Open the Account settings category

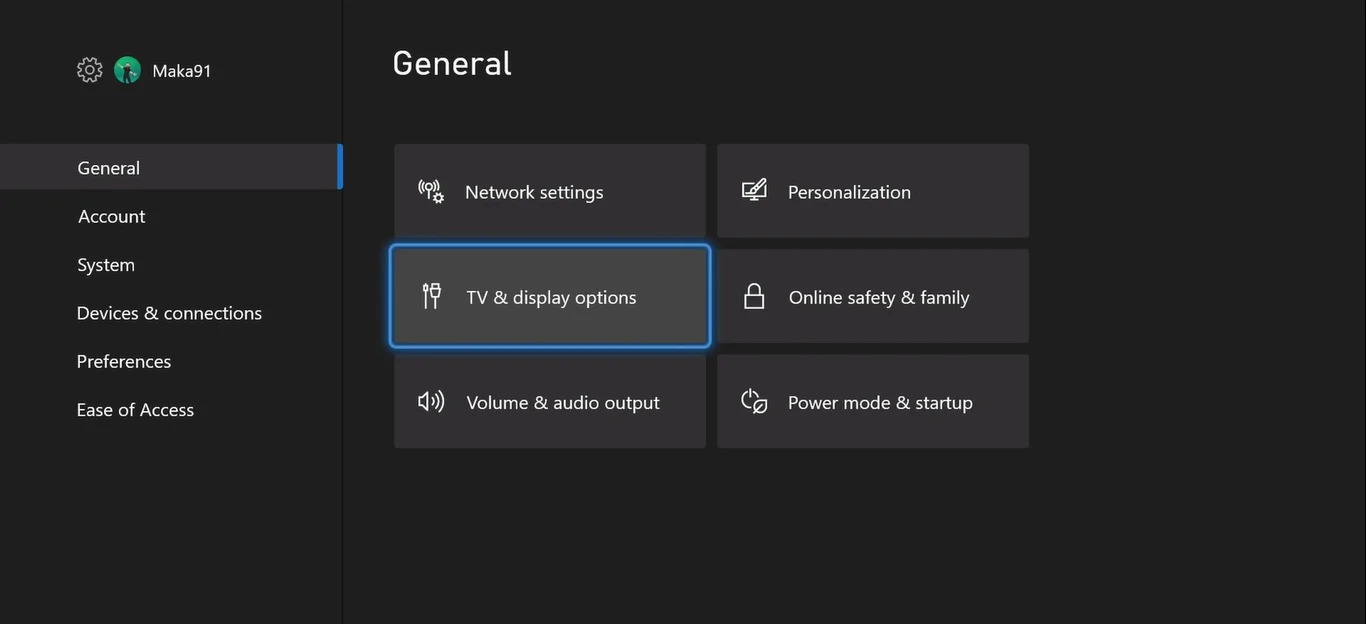(112, 216)
